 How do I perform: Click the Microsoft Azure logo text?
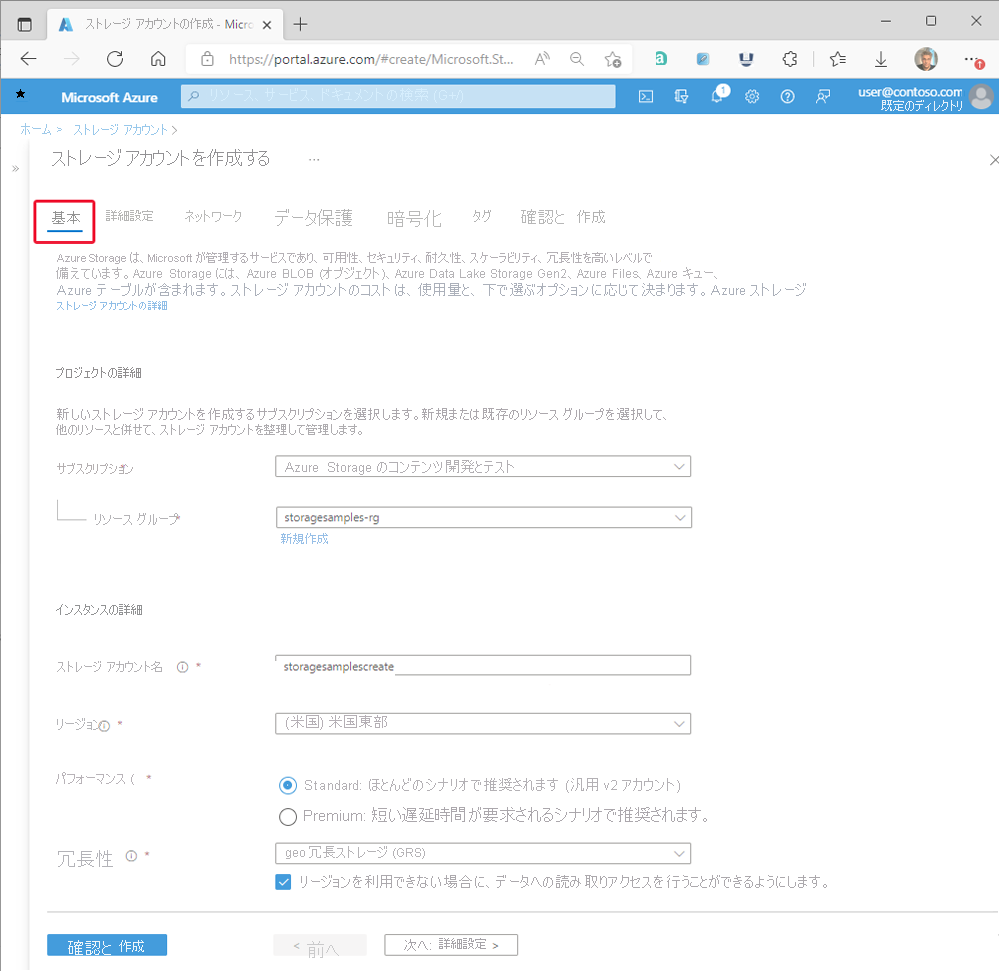coord(110,97)
